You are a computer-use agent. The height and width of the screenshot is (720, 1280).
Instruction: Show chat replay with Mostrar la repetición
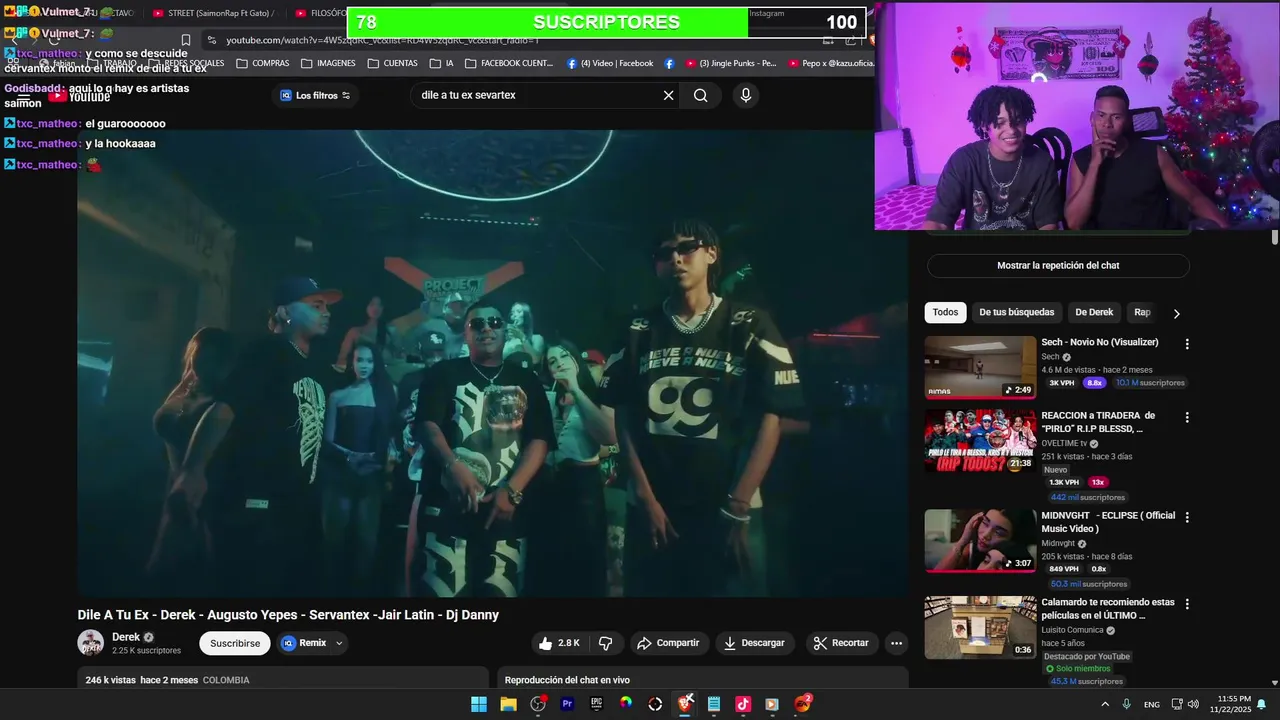point(1058,265)
